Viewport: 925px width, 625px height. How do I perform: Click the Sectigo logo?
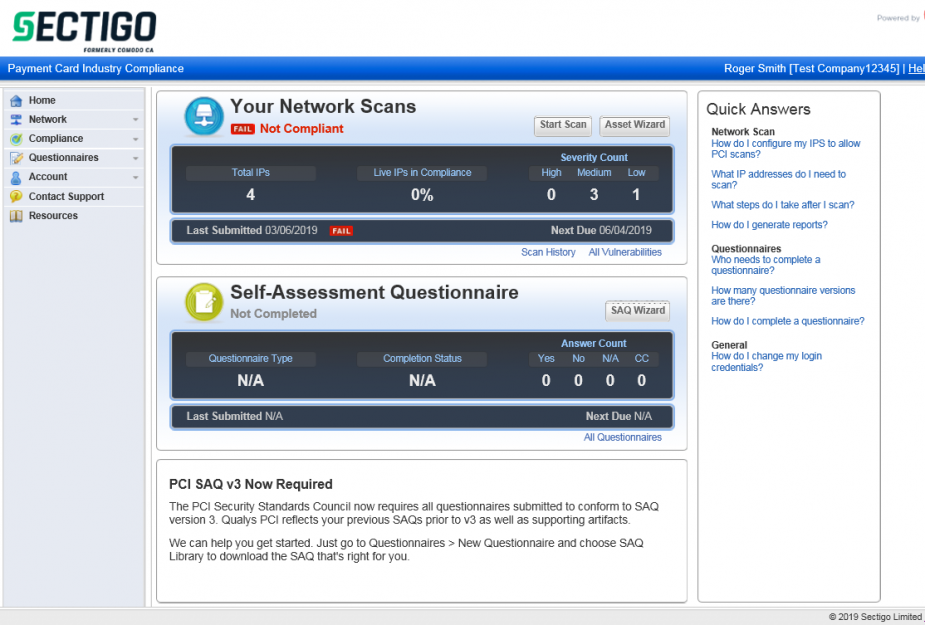pos(84,31)
